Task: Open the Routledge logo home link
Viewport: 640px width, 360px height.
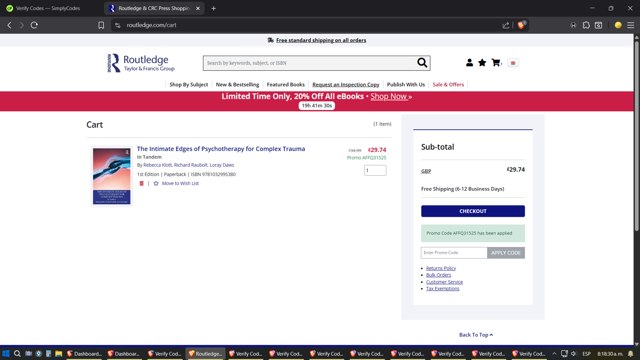Action: [141, 63]
